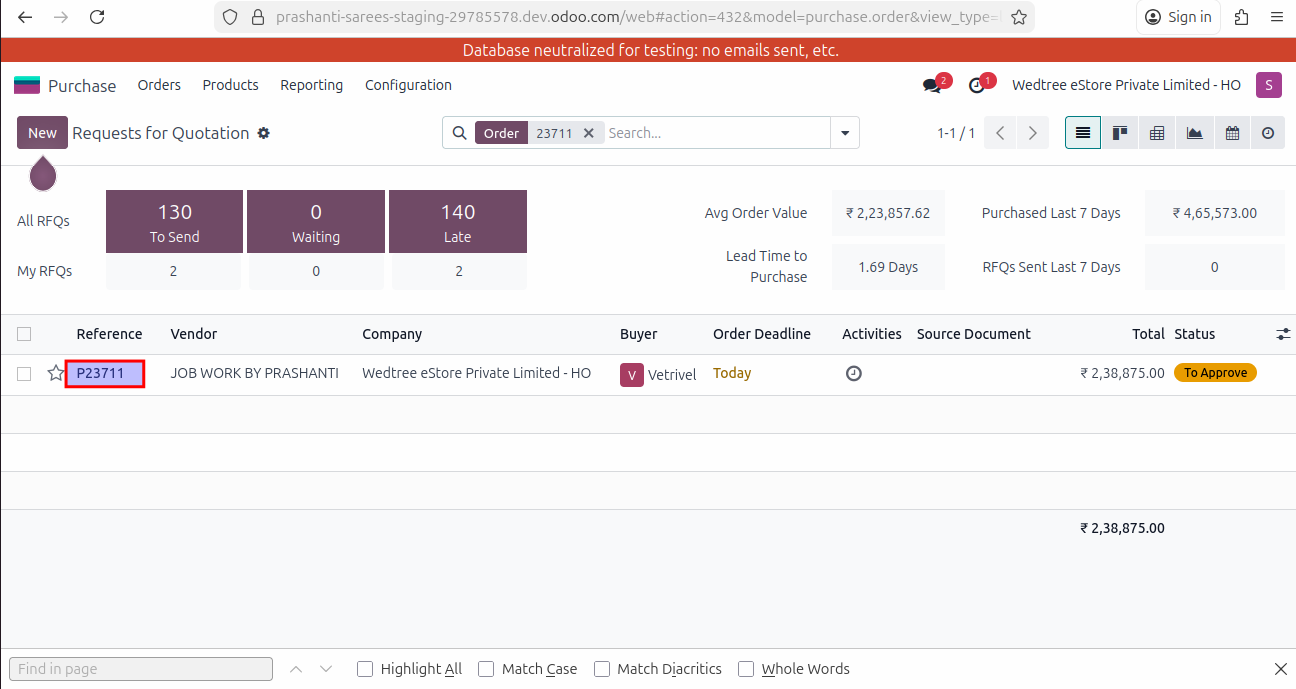
Task: Enable Whole Words option
Action: 746,669
